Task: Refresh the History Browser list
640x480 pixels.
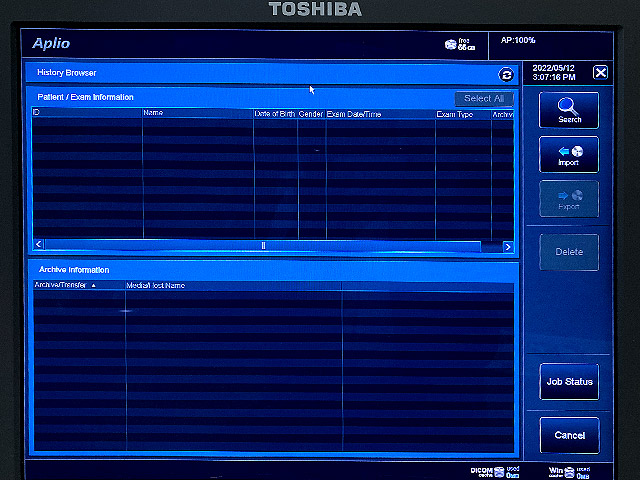Action: click(506, 75)
